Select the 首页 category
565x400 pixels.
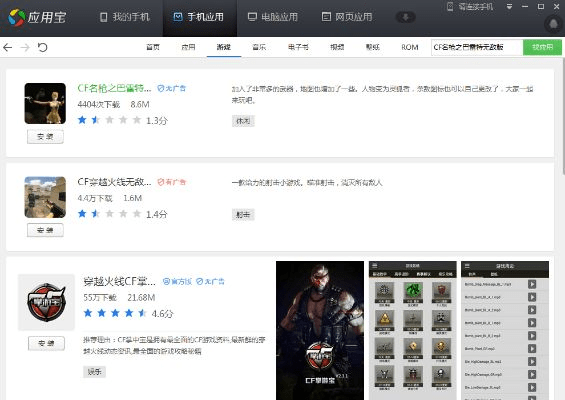(153, 47)
